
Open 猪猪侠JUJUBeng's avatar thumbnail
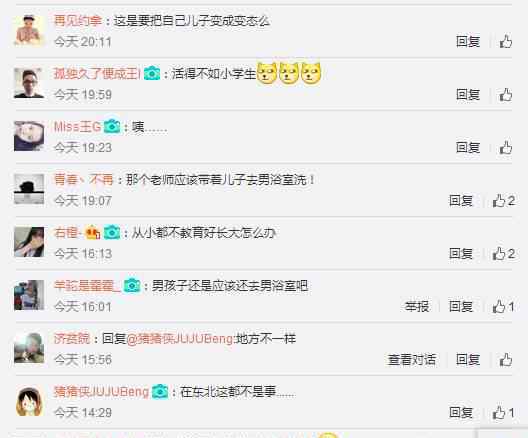coord(29,401)
